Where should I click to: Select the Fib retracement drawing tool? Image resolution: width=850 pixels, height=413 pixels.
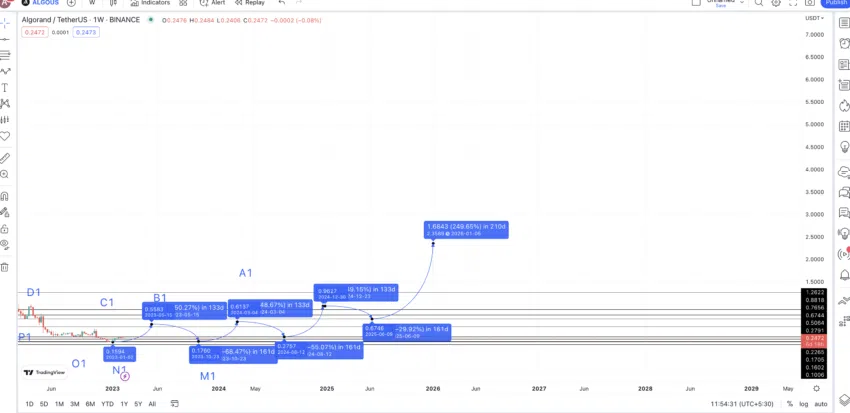tap(5, 55)
